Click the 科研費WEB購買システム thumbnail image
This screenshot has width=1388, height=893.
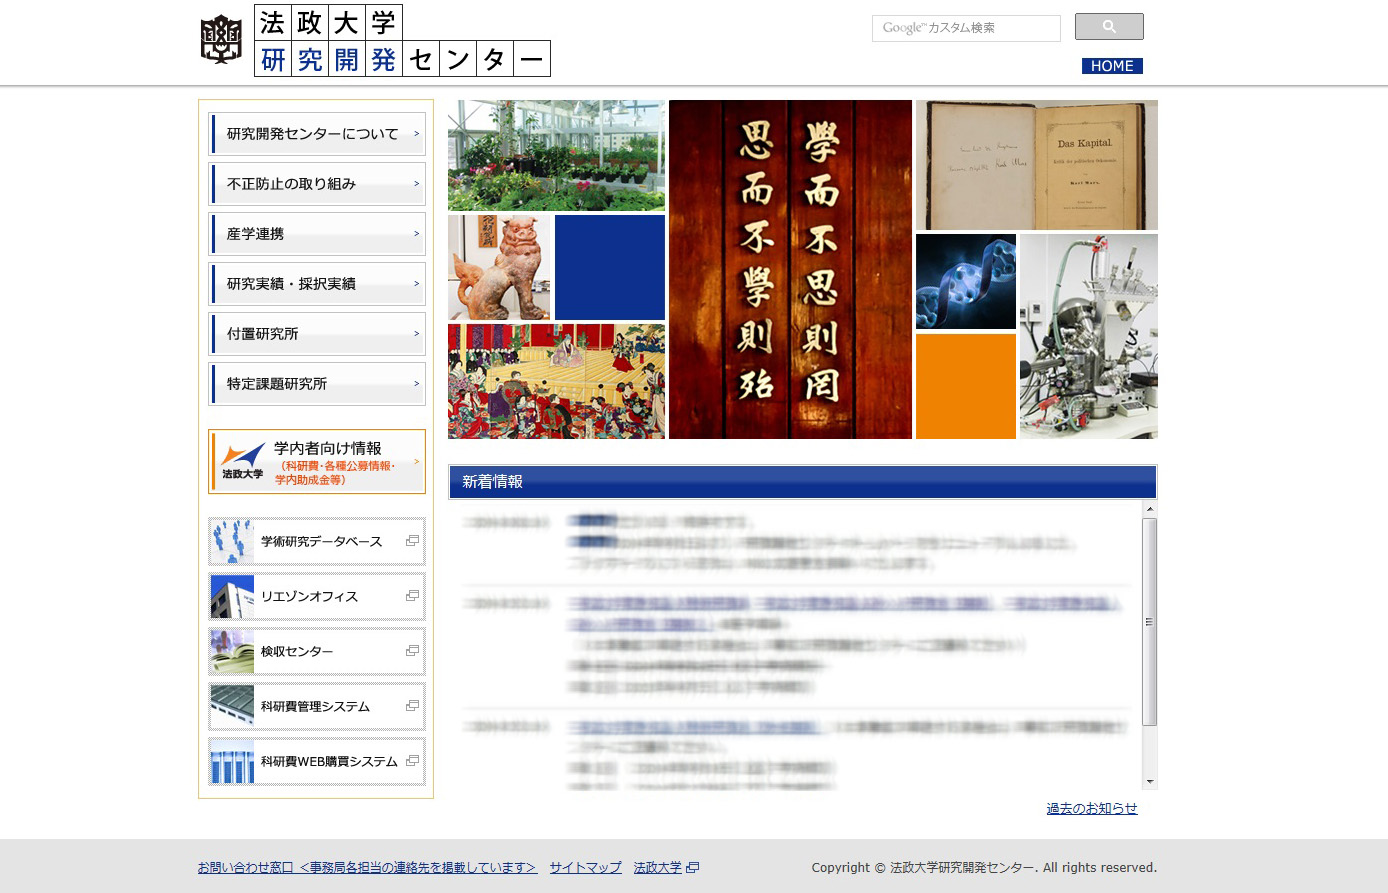(x=232, y=761)
